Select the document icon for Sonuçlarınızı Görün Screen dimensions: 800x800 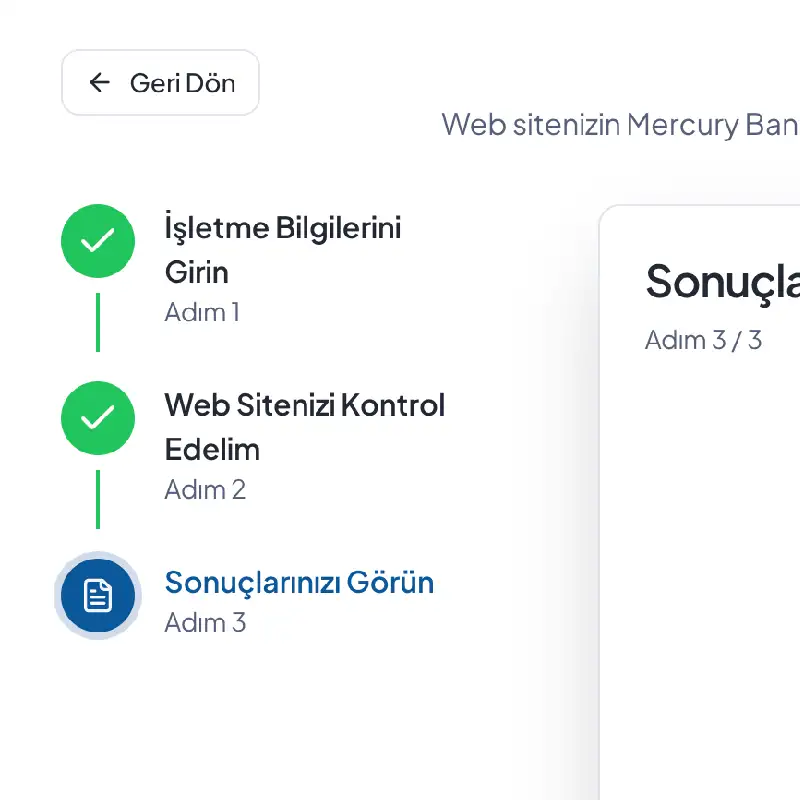coord(97,595)
